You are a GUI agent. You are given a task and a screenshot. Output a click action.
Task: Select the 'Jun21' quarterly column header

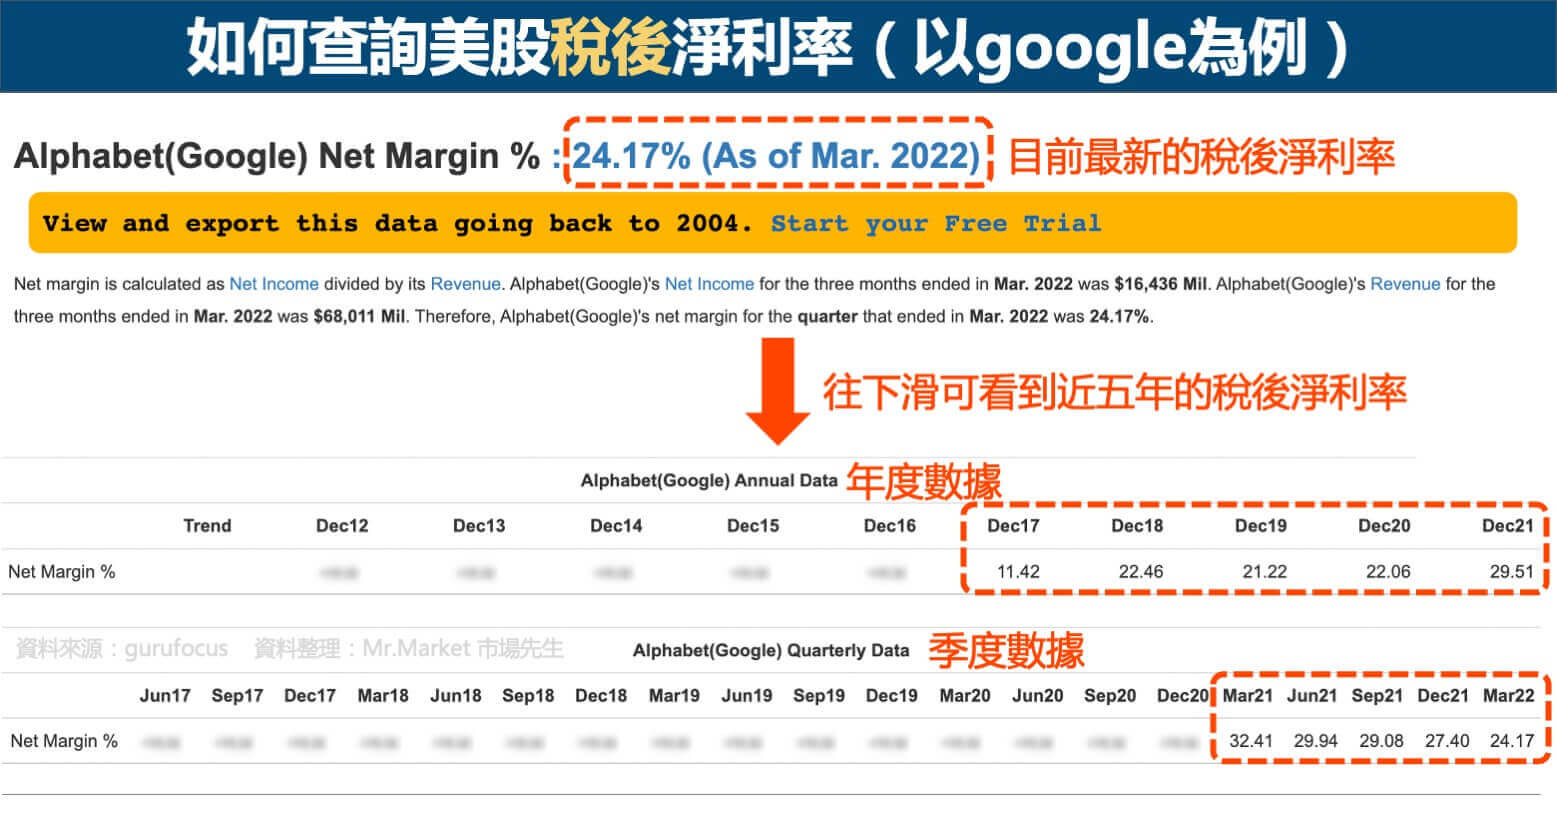(x=1312, y=696)
